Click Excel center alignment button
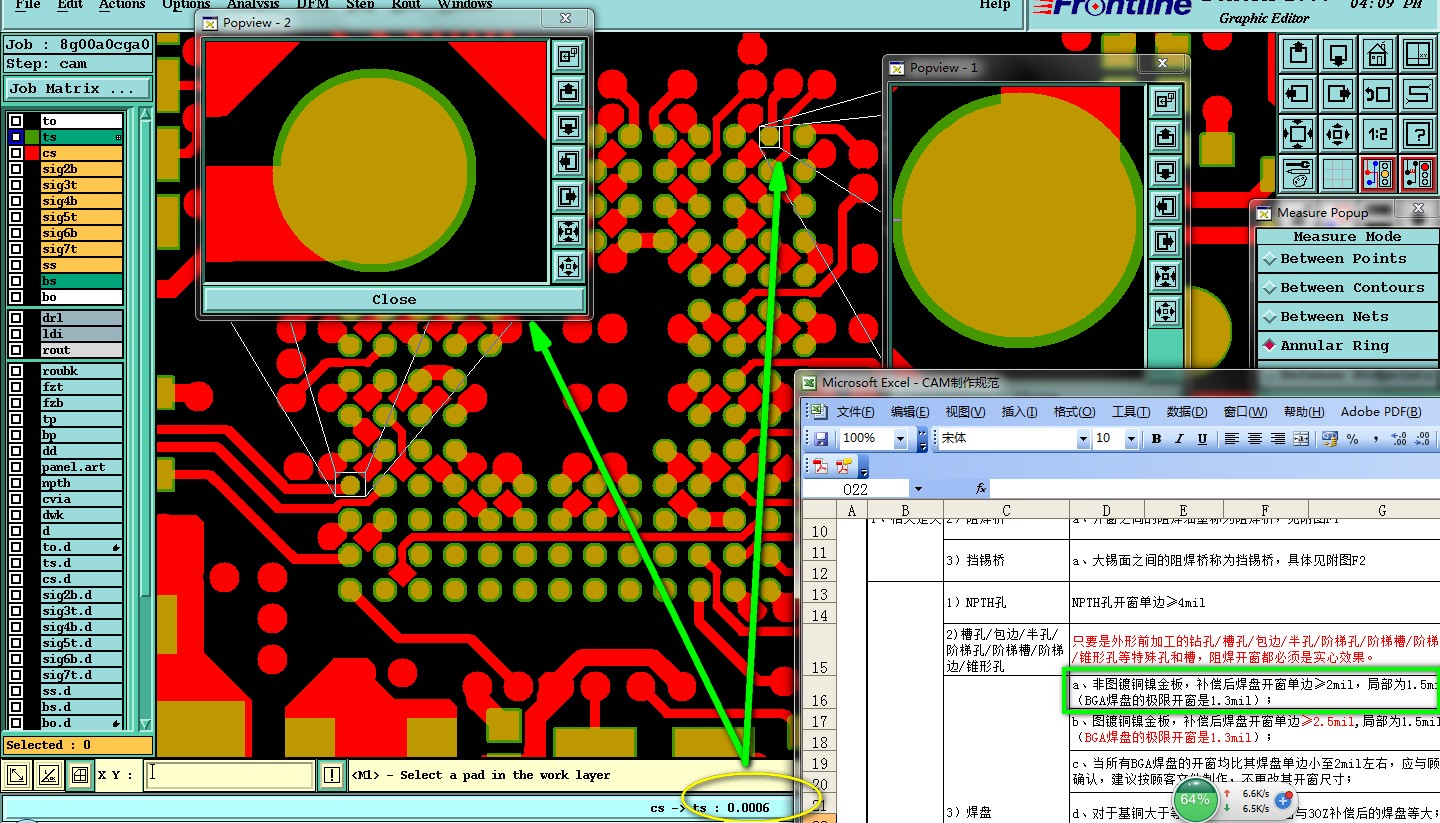1440x823 pixels. [1255, 439]
